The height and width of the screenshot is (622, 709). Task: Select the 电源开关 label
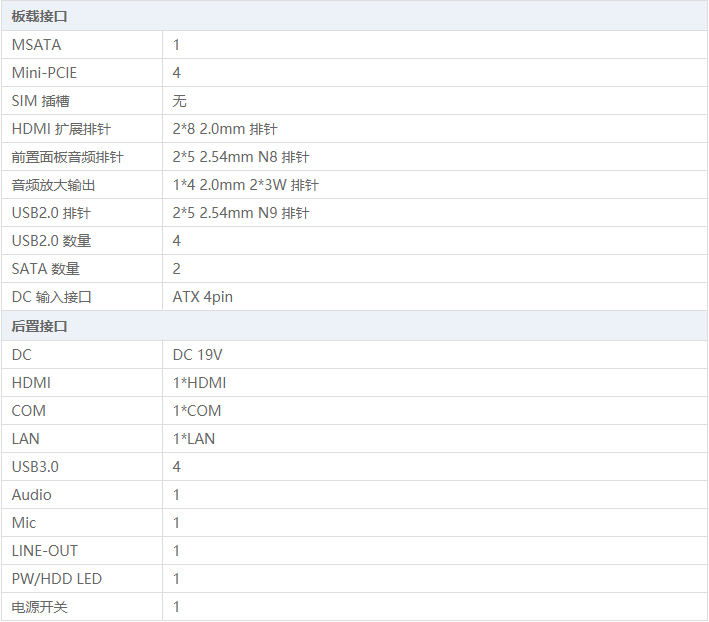point(40,607)
